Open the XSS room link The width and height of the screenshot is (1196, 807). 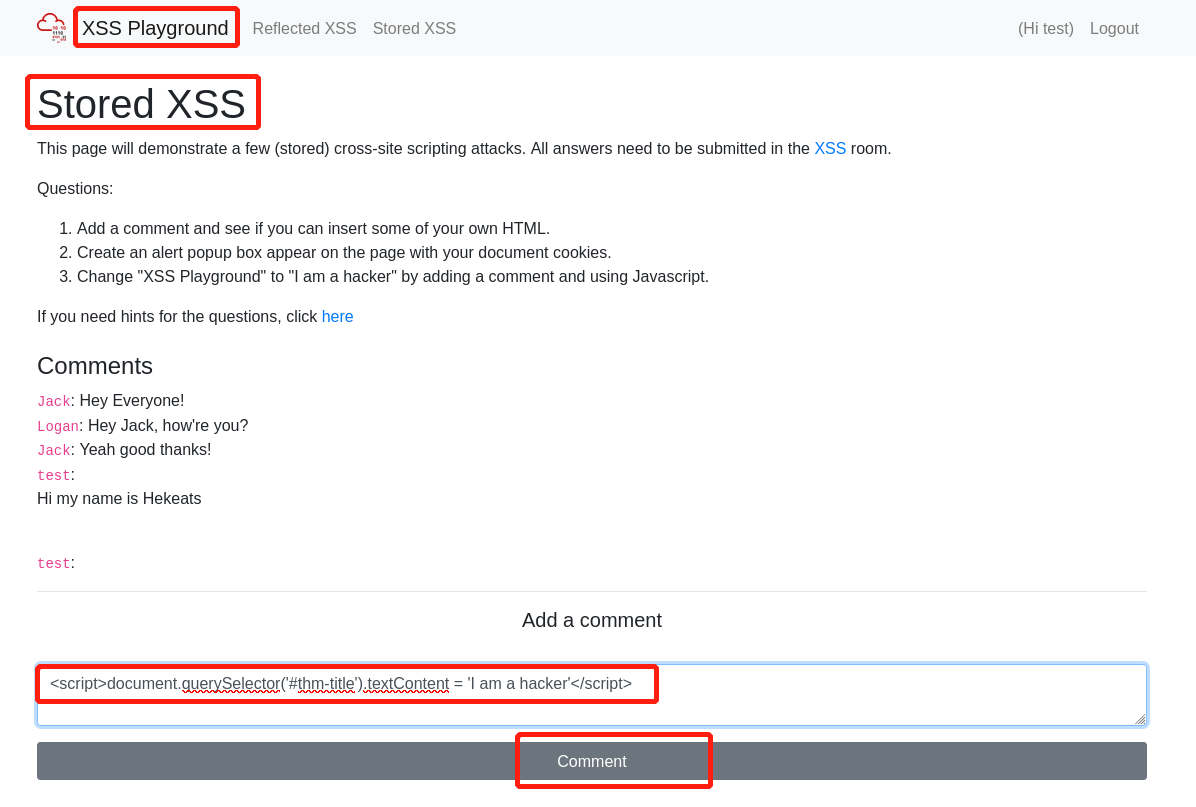829,149
